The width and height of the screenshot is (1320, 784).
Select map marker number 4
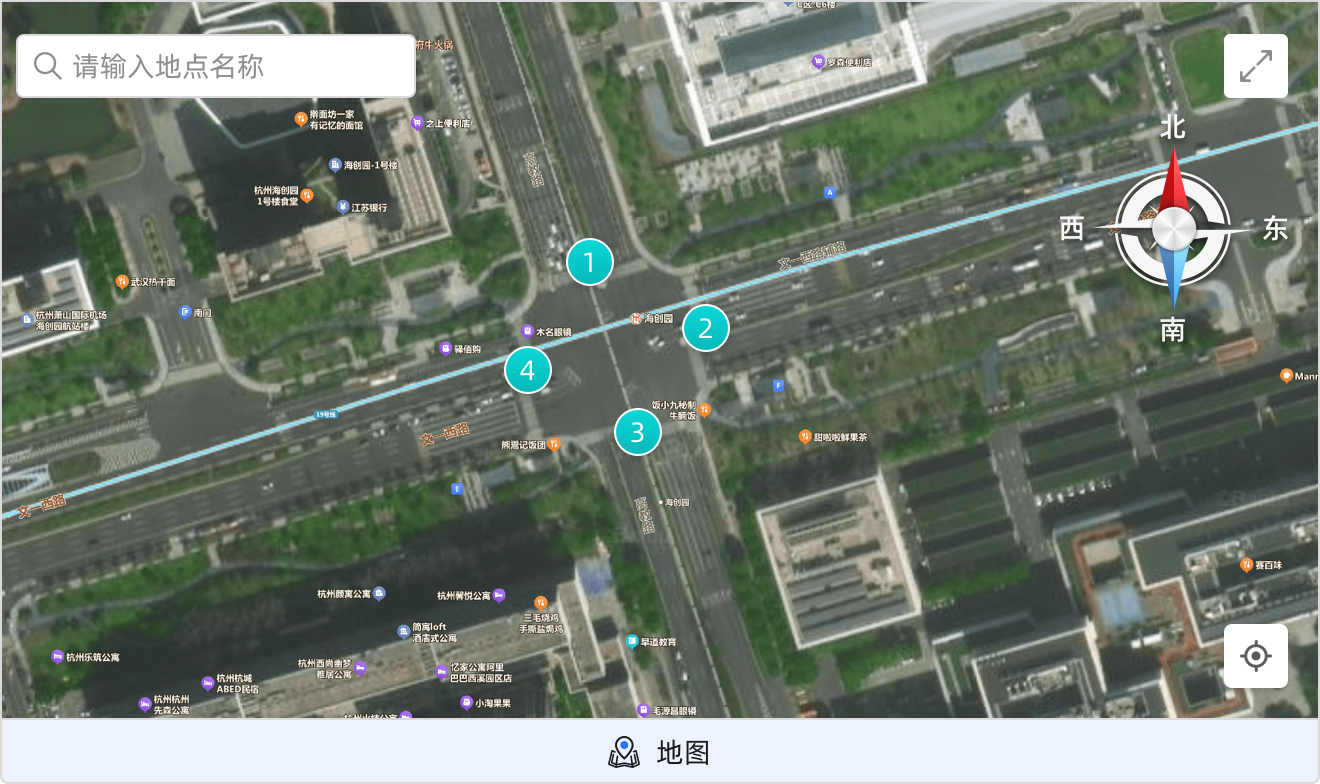pyautogui.click(x=528, y=370)
